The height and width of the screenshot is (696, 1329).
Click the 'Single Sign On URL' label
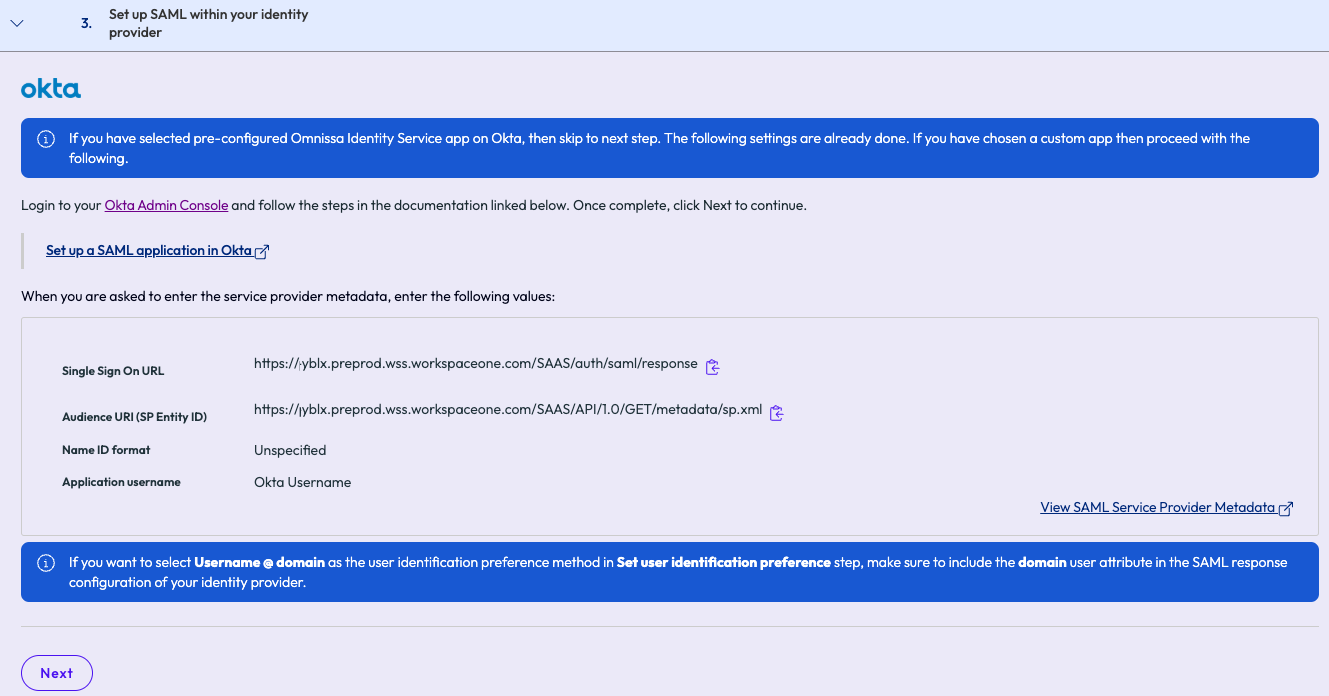pyautogui.click(x=113, y=371)
